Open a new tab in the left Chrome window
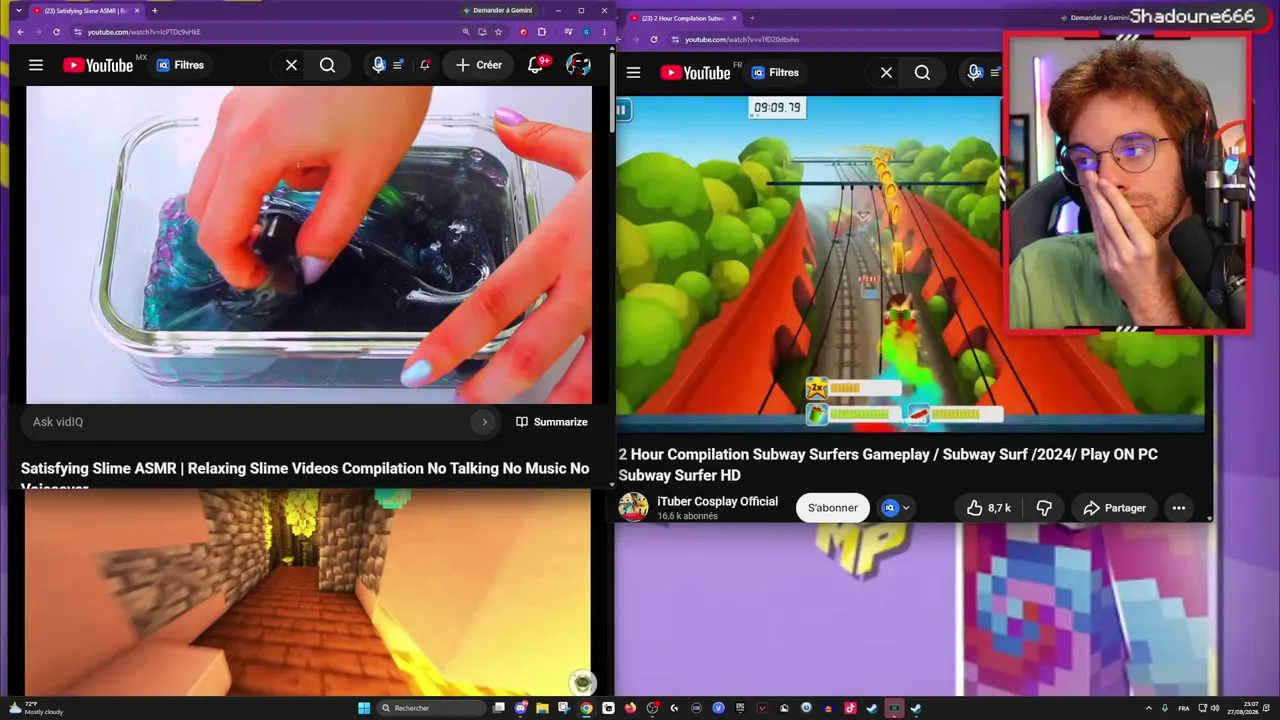 [x=154, y=10]
